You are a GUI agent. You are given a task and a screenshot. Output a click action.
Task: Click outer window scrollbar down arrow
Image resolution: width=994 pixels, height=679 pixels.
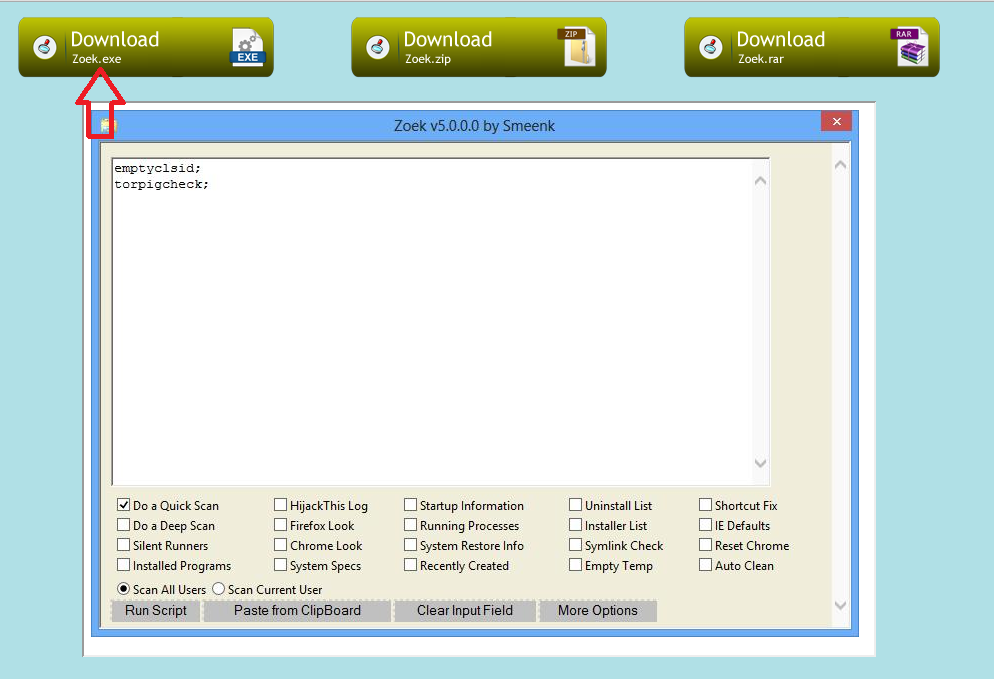pyautogui.click(x=841, y=605)
